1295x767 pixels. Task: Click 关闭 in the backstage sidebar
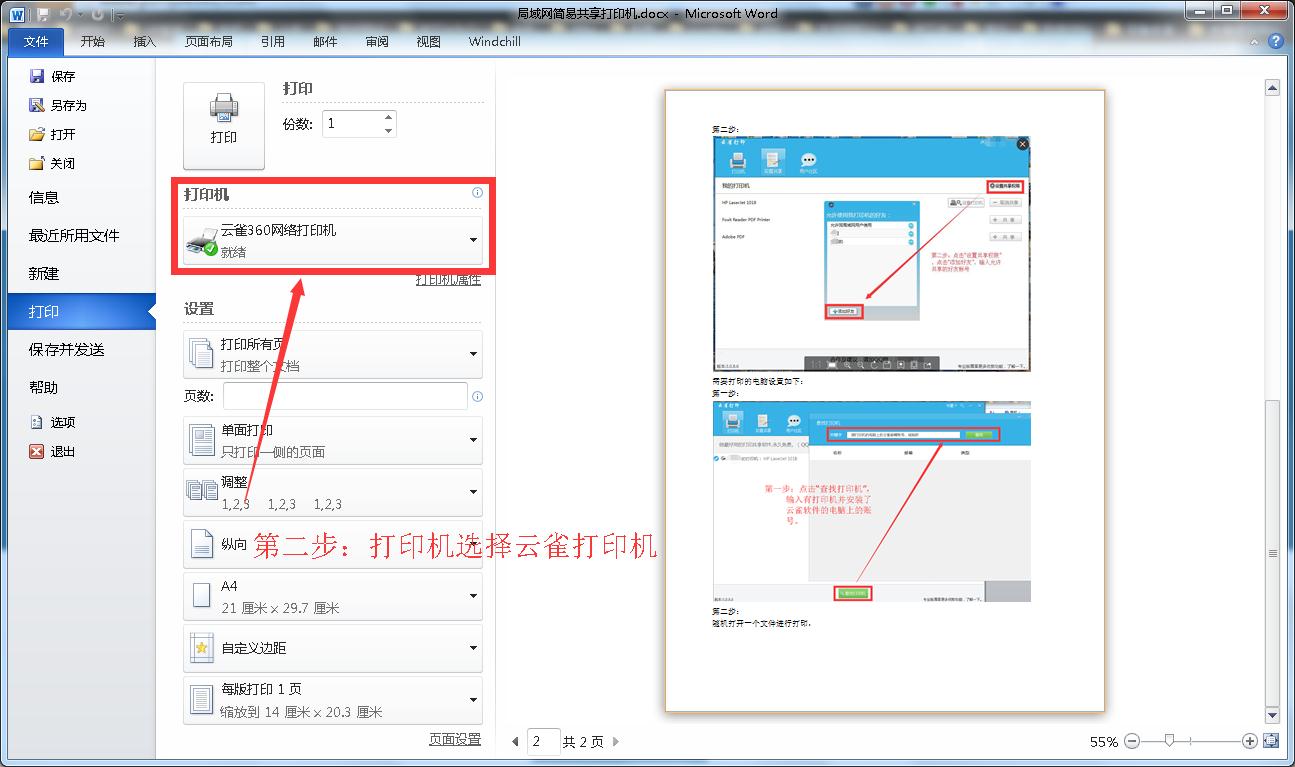pos(52,163)
